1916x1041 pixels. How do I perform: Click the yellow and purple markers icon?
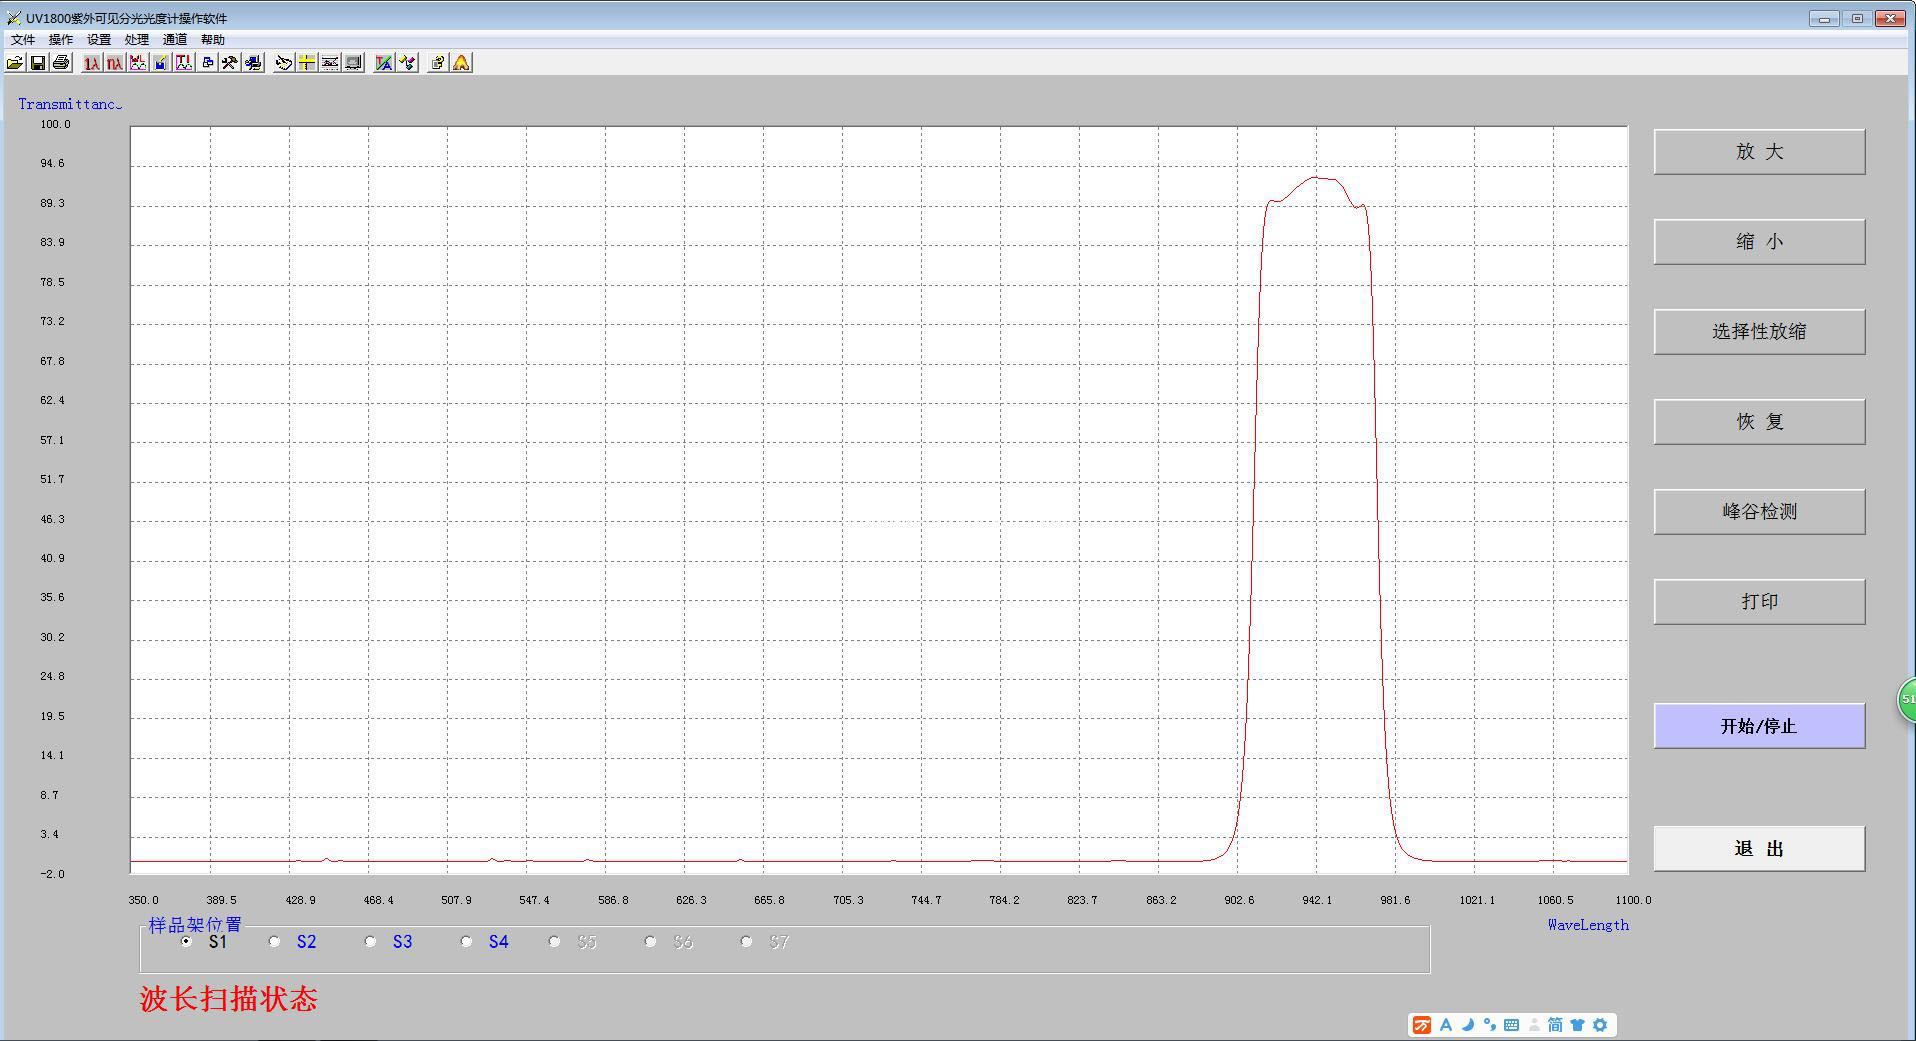[x=406, y=63]
